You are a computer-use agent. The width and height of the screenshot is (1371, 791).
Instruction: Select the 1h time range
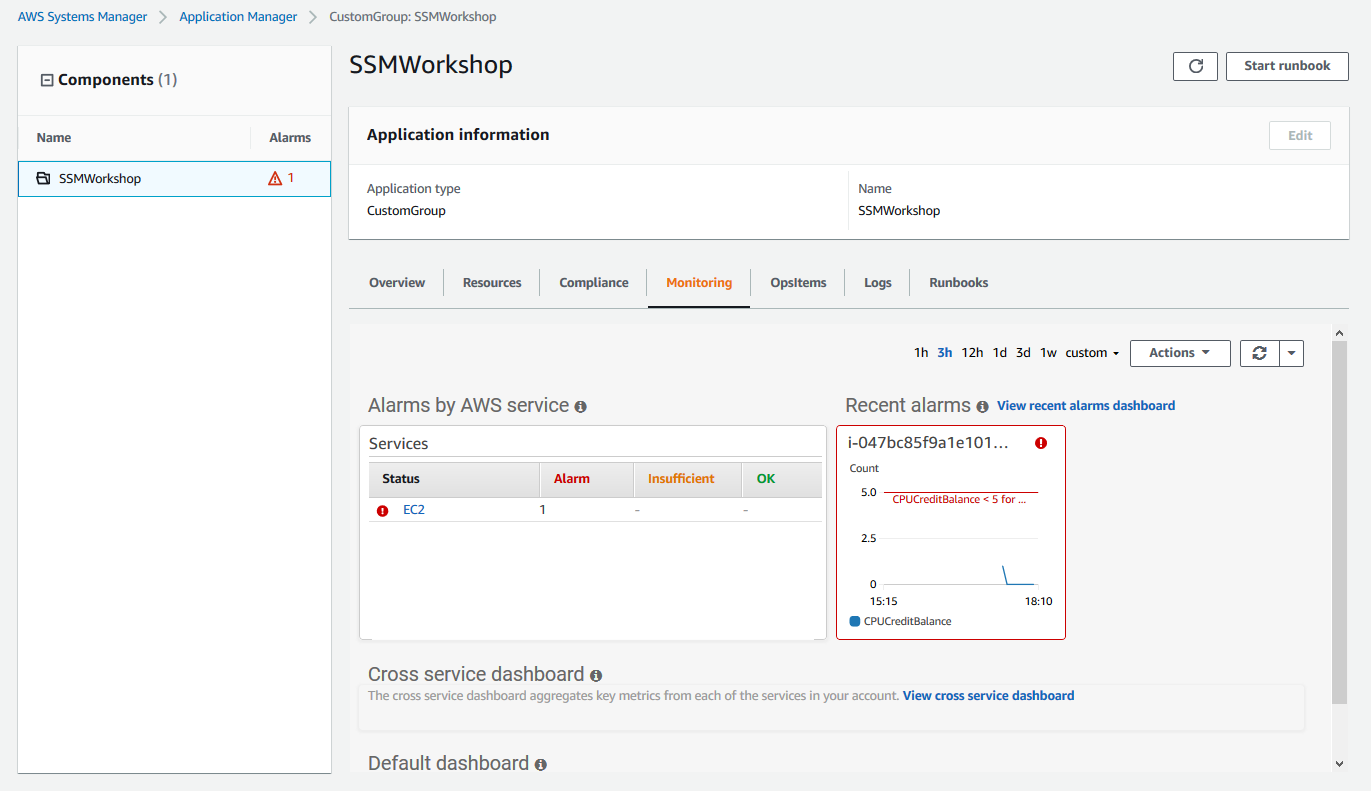click(x=921, y=353)
